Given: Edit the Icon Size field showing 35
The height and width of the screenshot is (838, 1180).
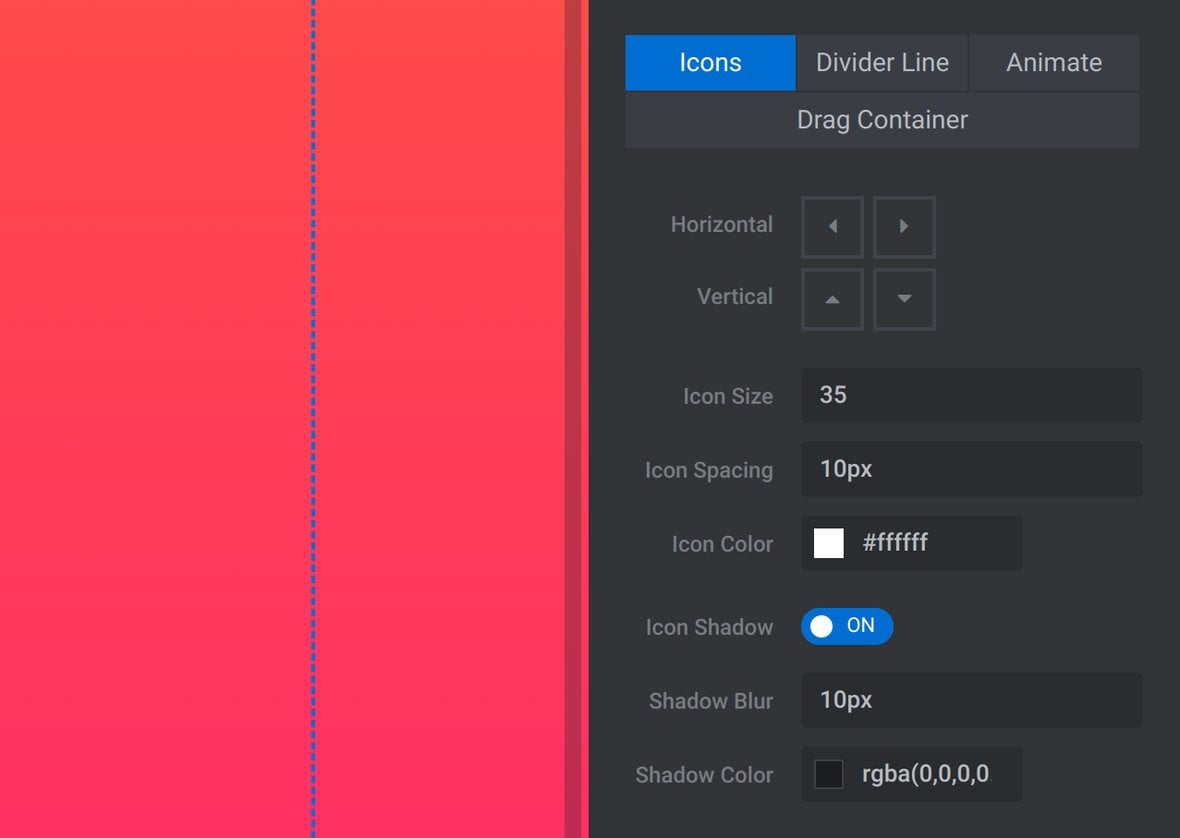Looking at the screenshot, I should point(972,395).
